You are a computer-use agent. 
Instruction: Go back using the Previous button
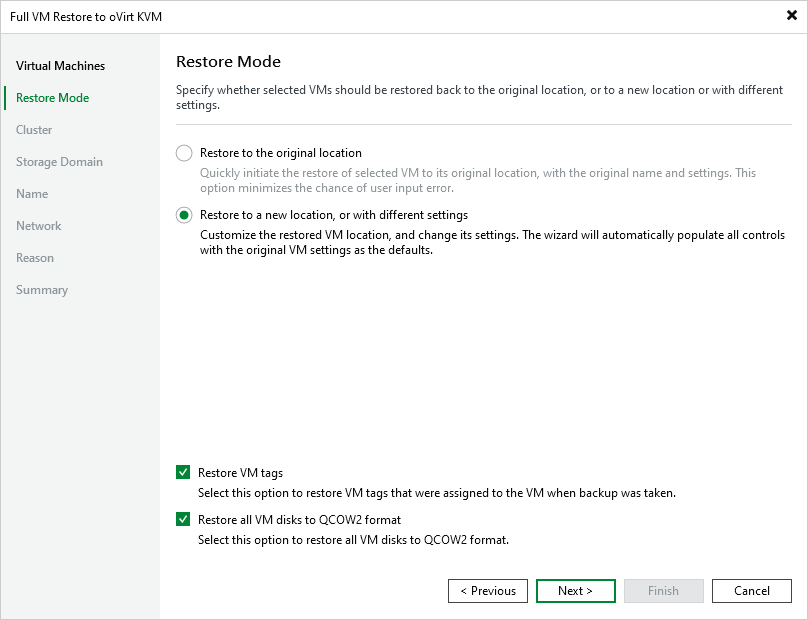tap(487, 590)
